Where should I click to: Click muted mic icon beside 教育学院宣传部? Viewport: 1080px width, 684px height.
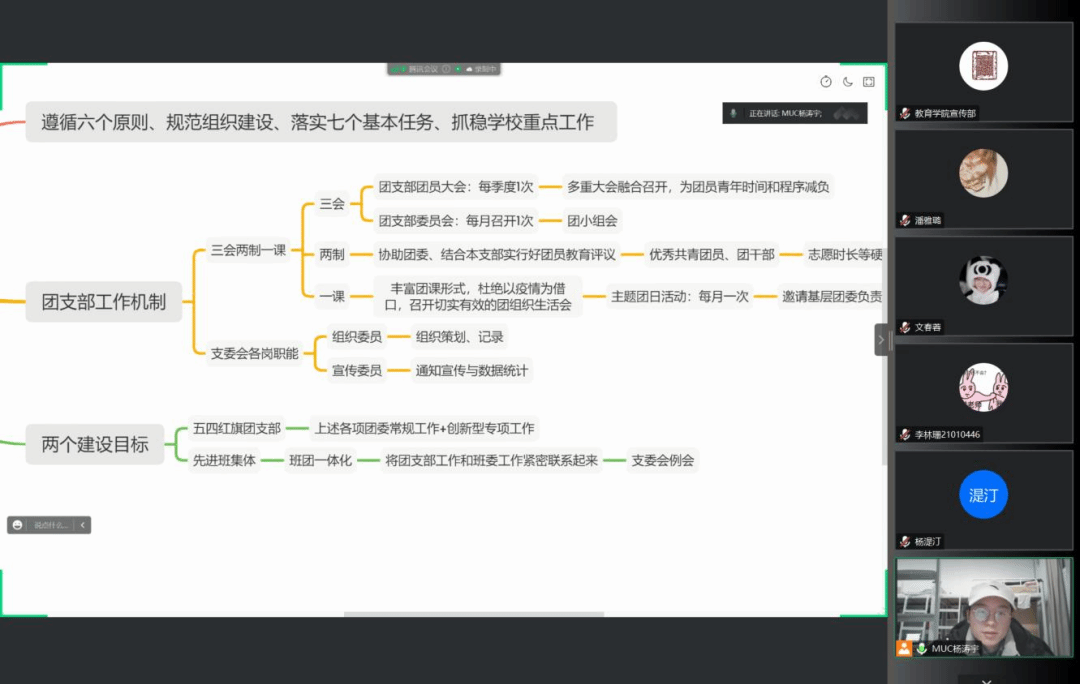pos(905,114)
